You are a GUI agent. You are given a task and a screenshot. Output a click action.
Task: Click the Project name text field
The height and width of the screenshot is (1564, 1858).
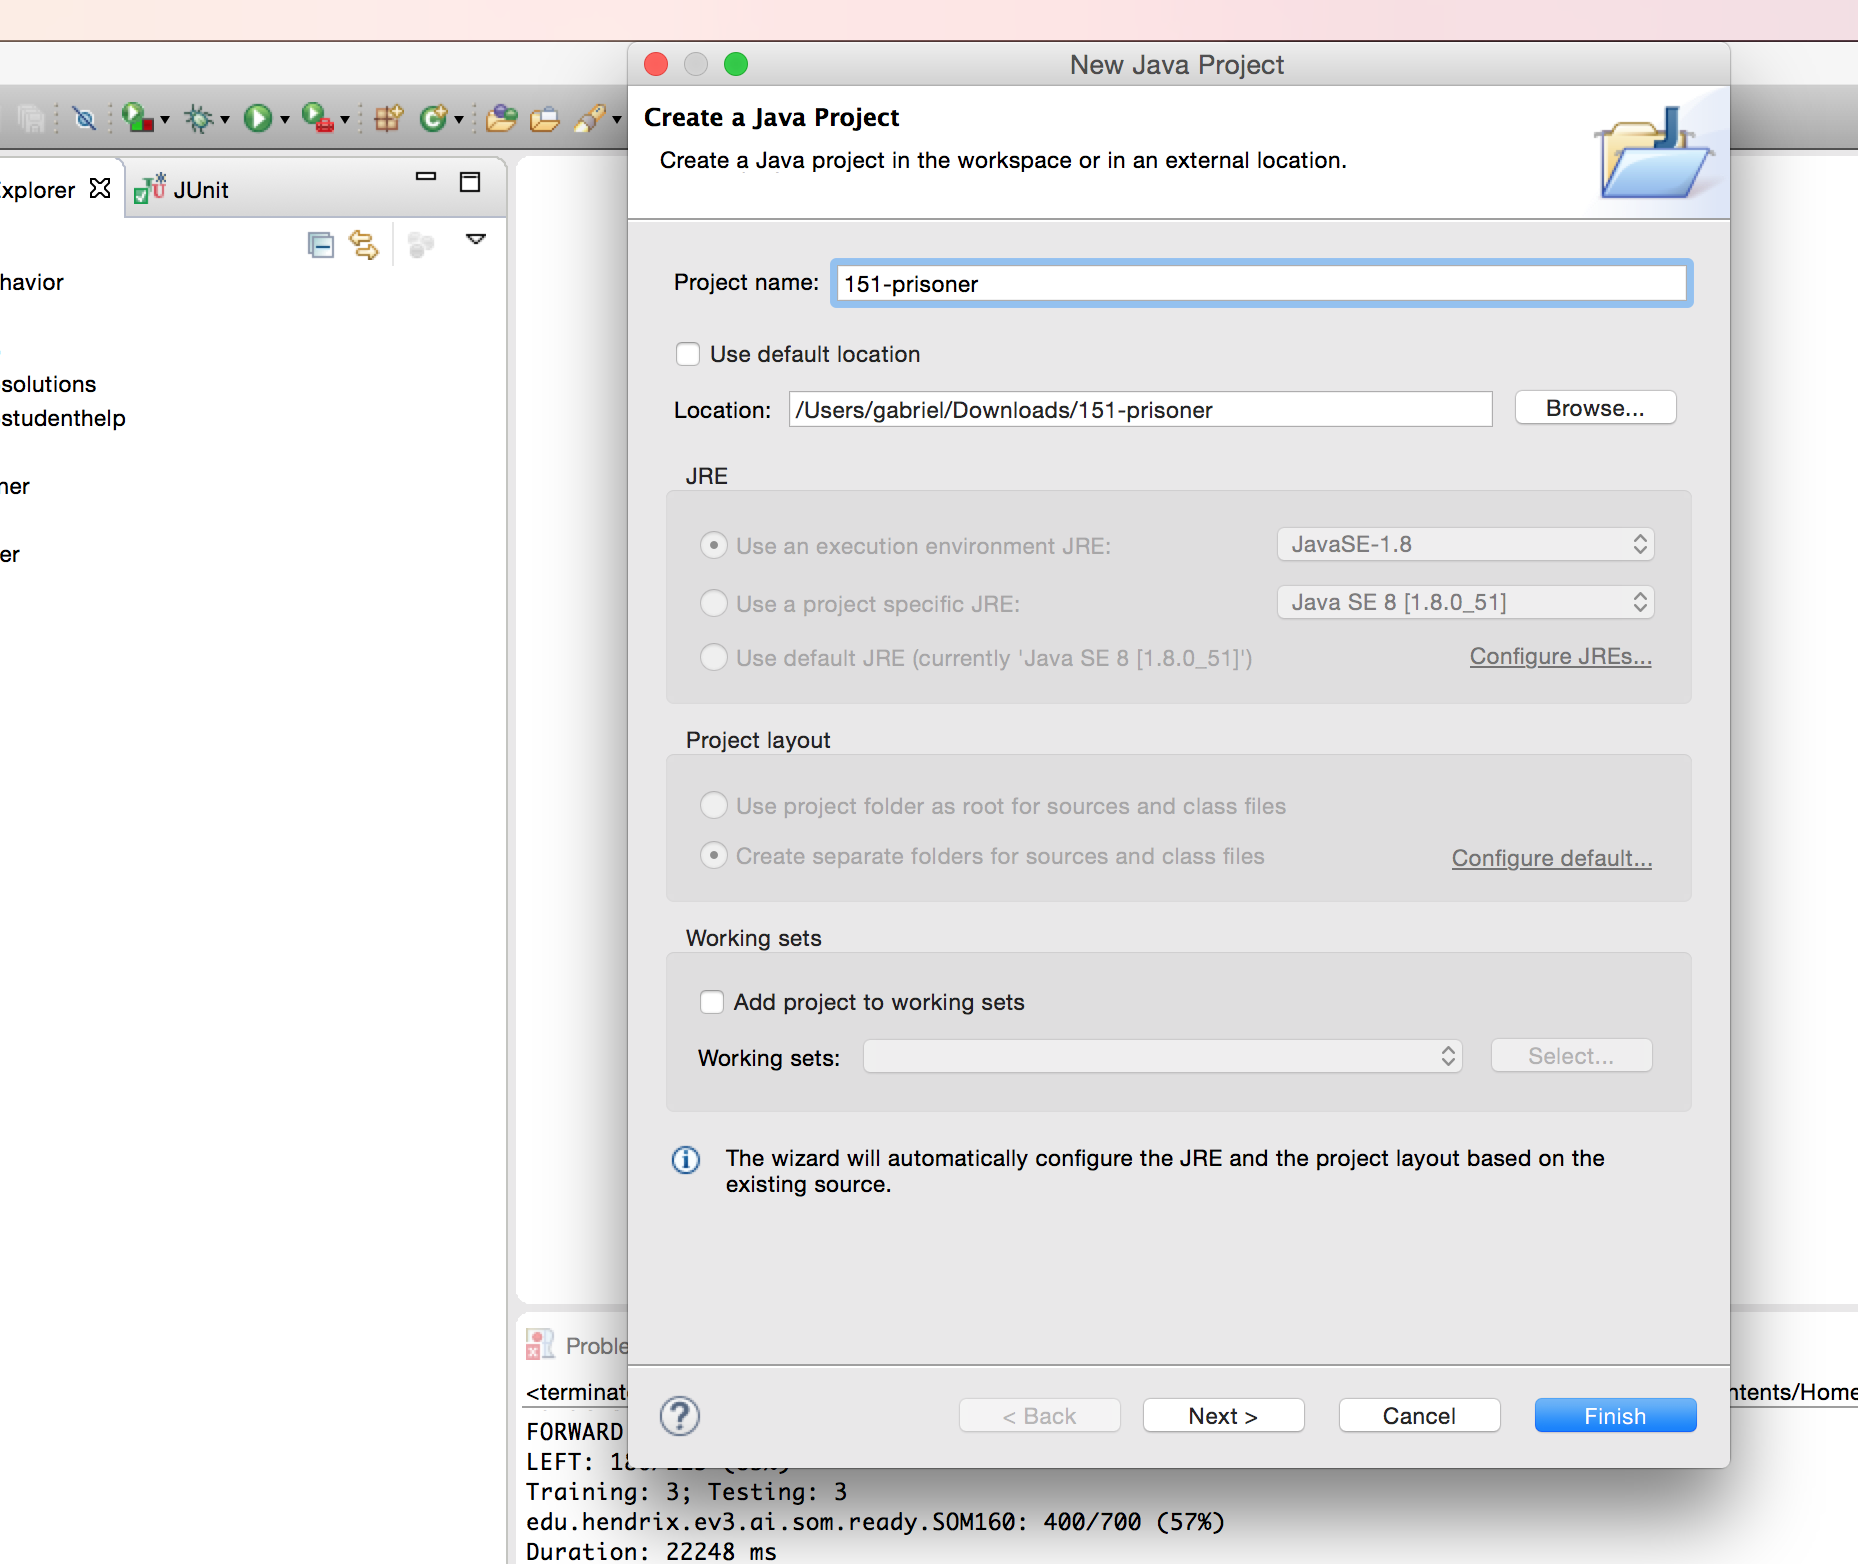click(x=1261, y=284)
